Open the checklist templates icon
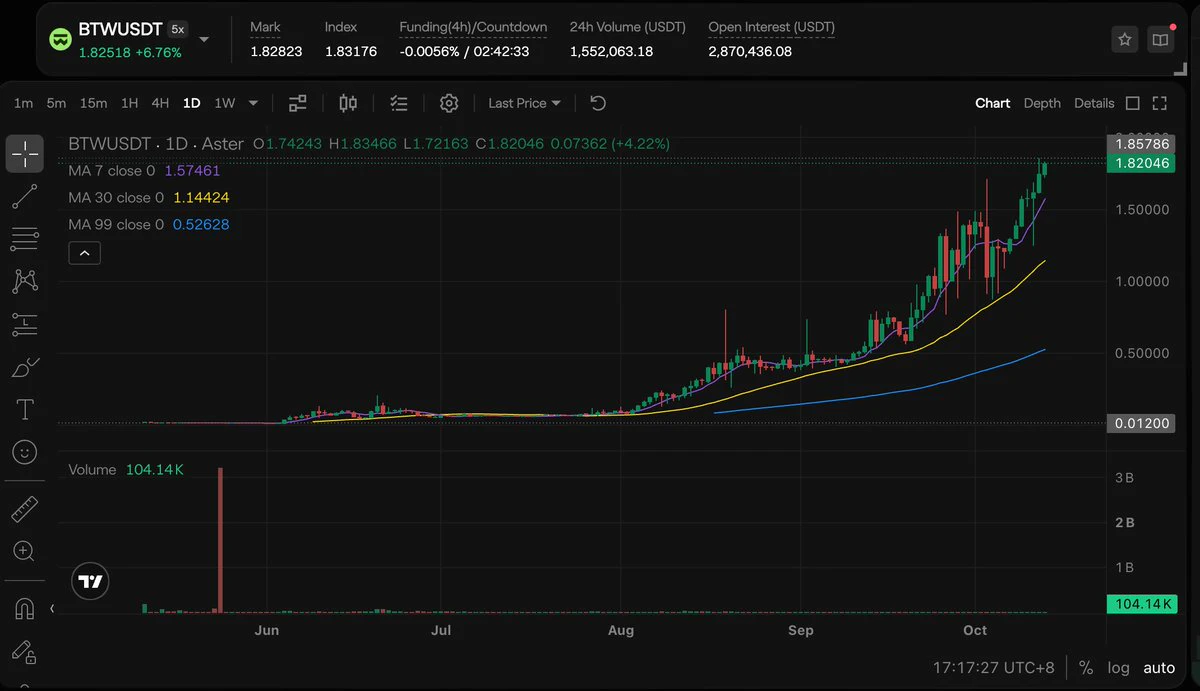Image resolution: width=1200 pixels, height=691 pixels. [399, 103]
